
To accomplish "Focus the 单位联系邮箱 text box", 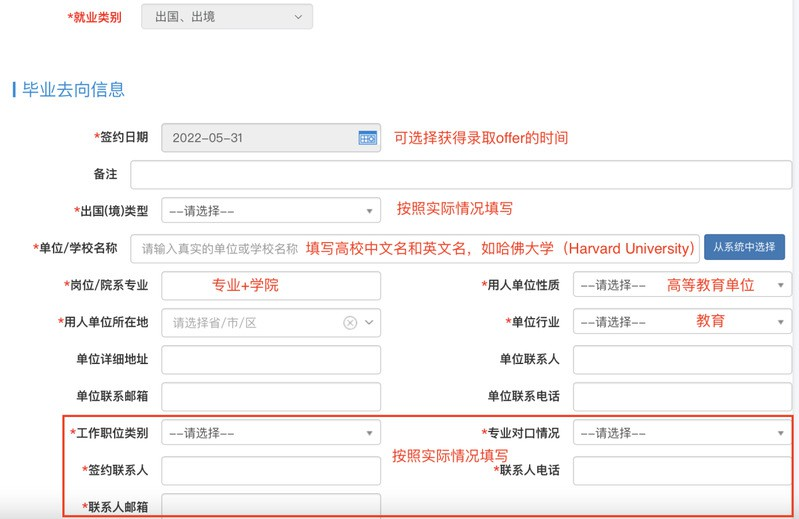I will [x=271, y=397].
